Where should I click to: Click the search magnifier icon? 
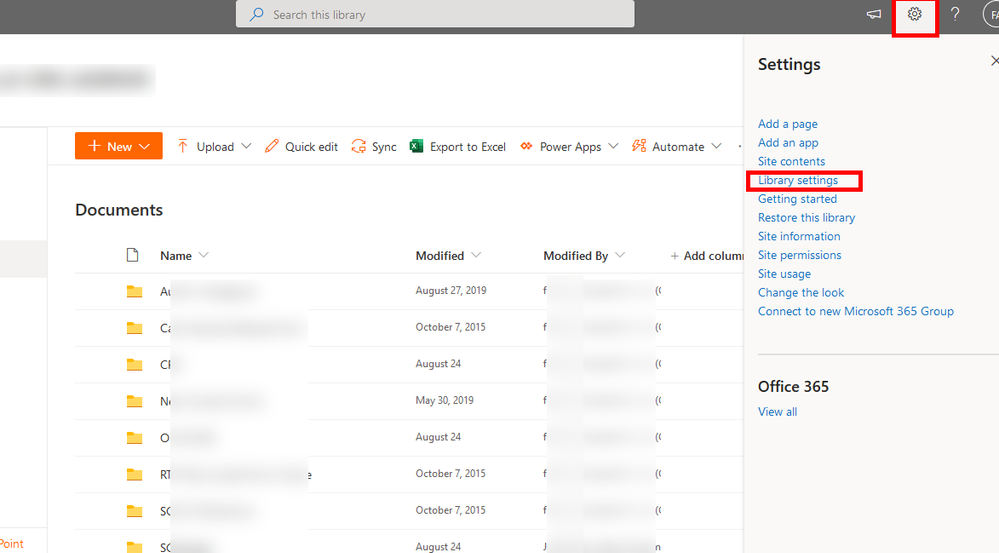[257, 14]
